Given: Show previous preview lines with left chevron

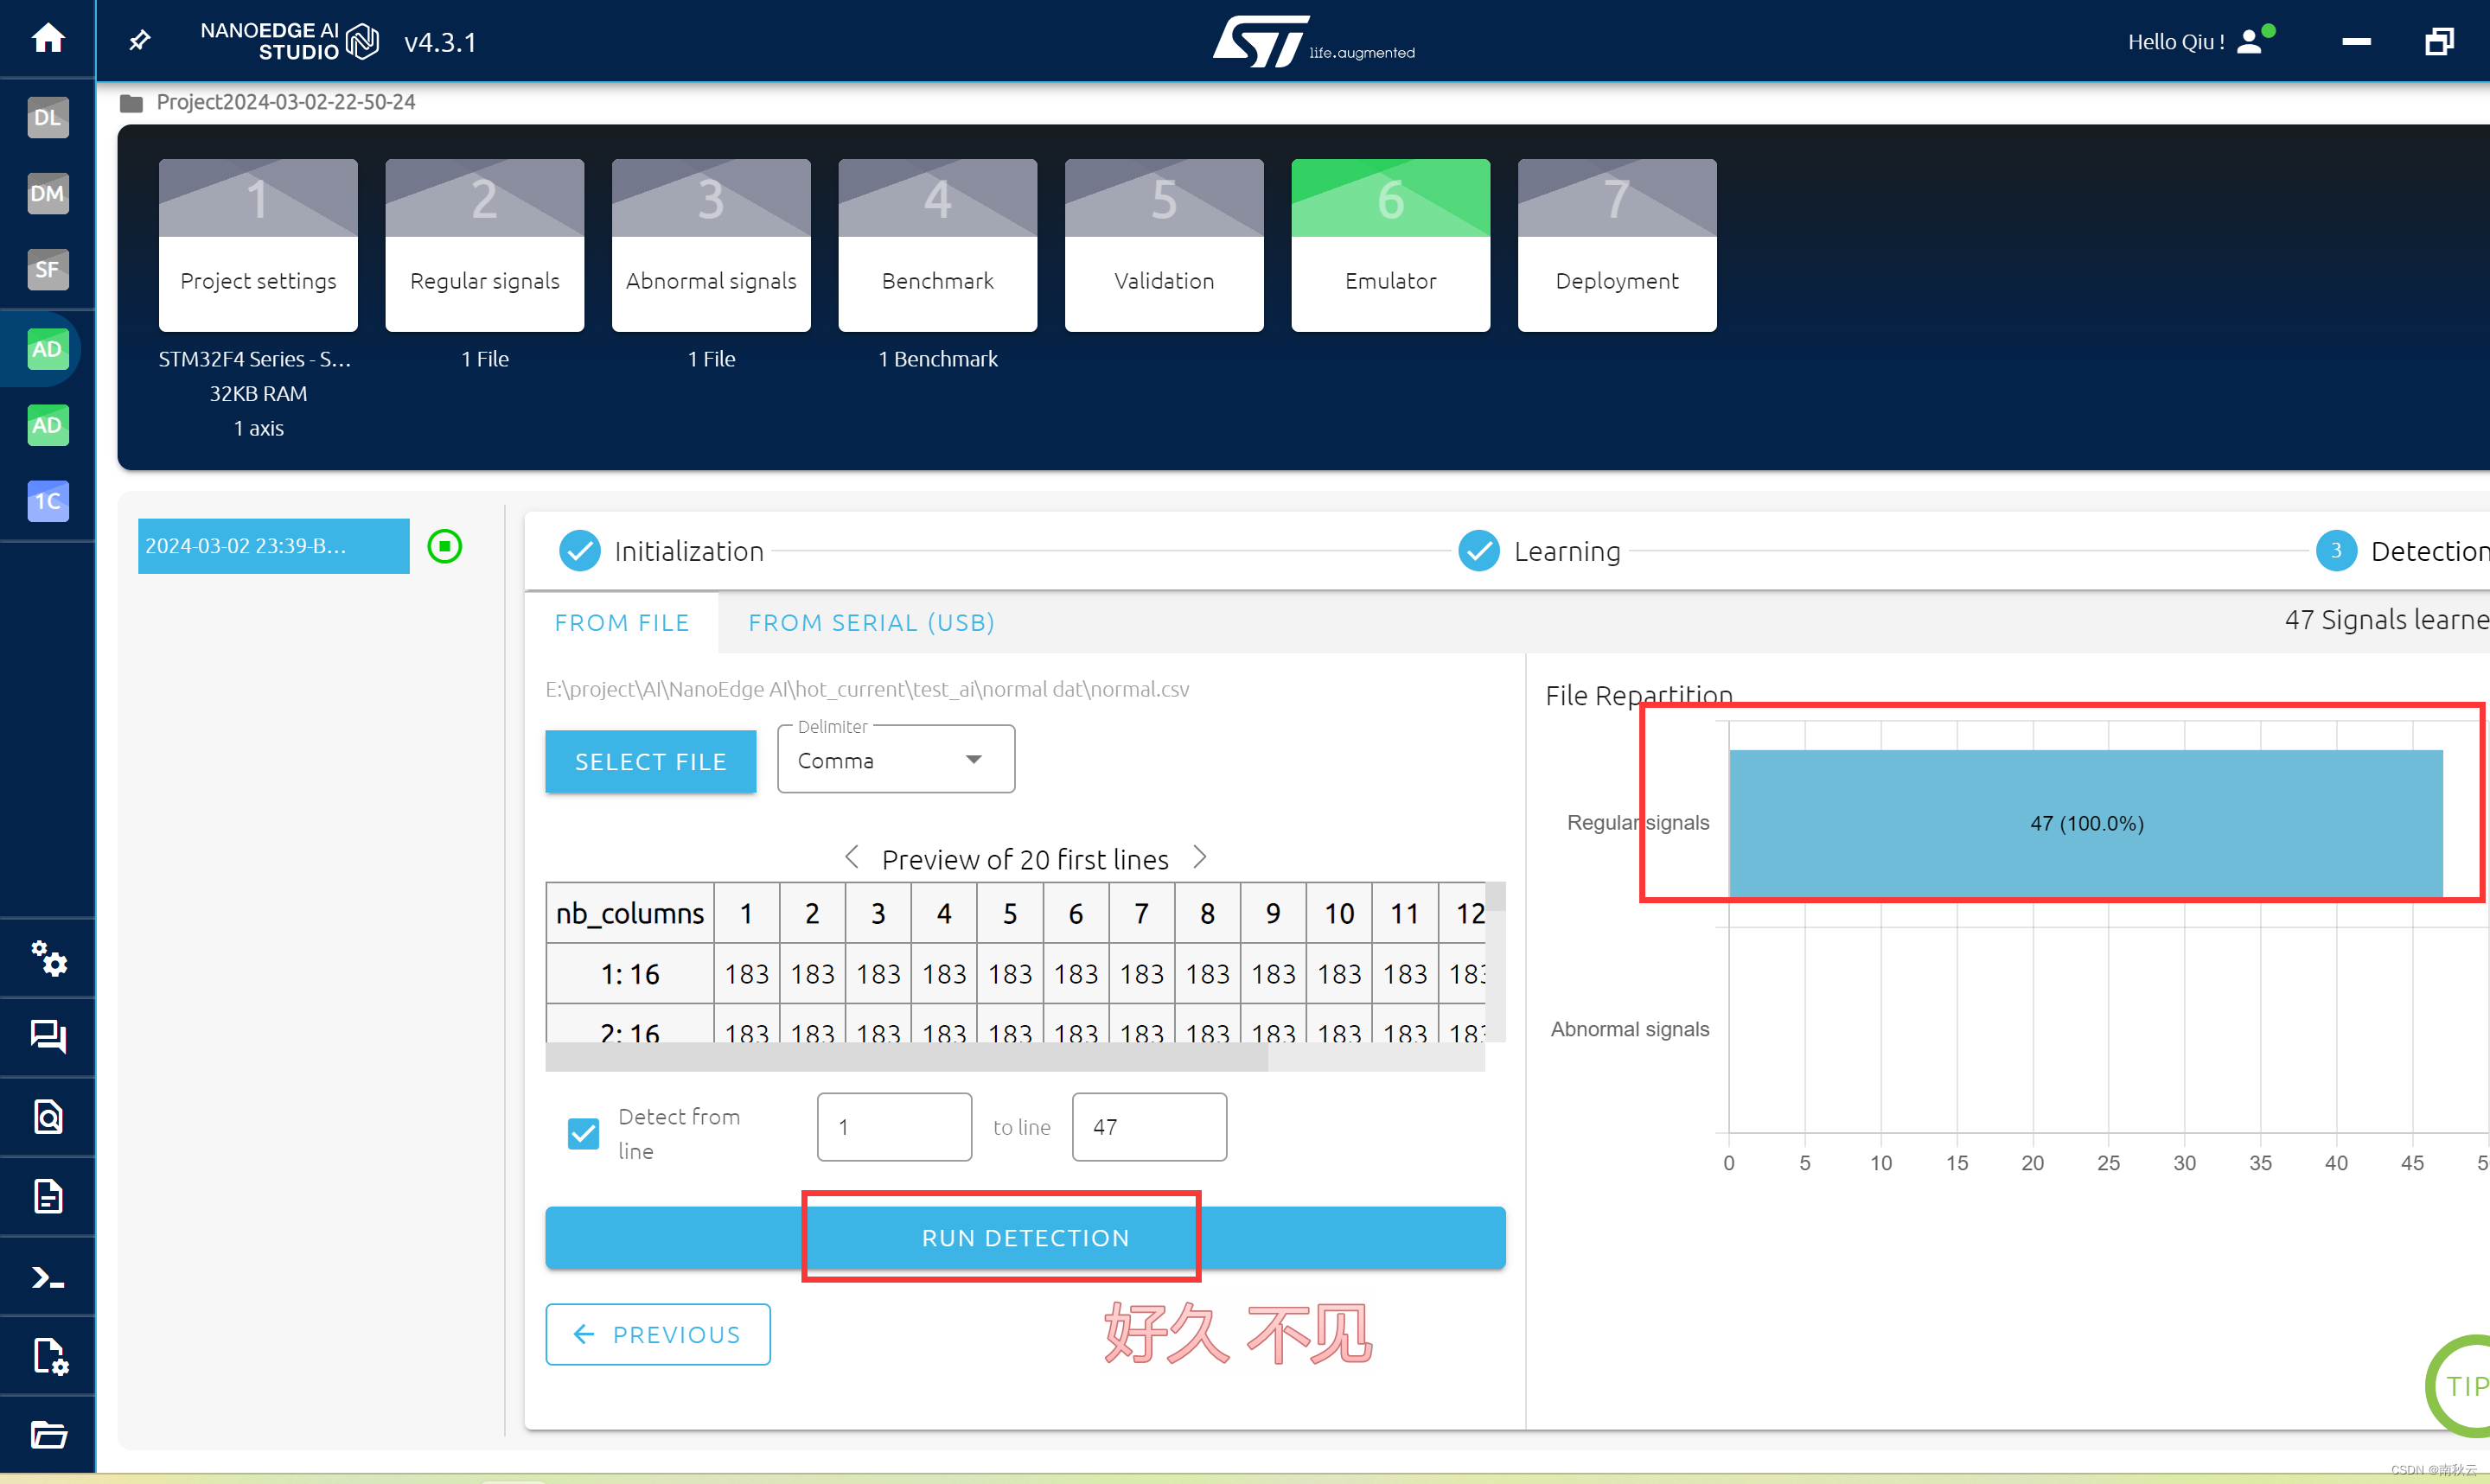Looking at the screenshot, I should pyautogui.click(x=851, y=857).
